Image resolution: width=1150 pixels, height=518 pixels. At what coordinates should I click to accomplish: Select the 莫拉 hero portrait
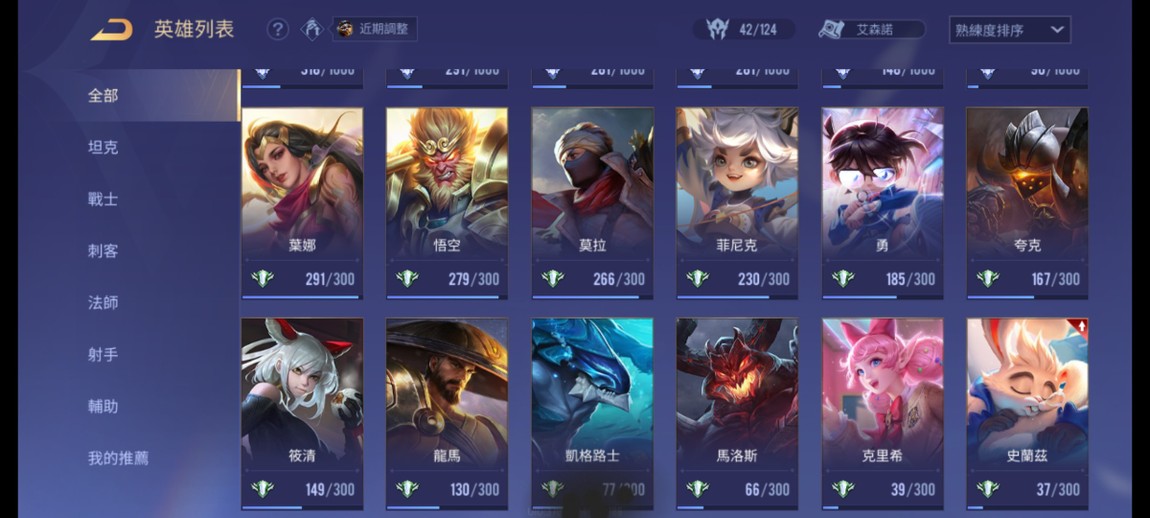pos(593,183)
